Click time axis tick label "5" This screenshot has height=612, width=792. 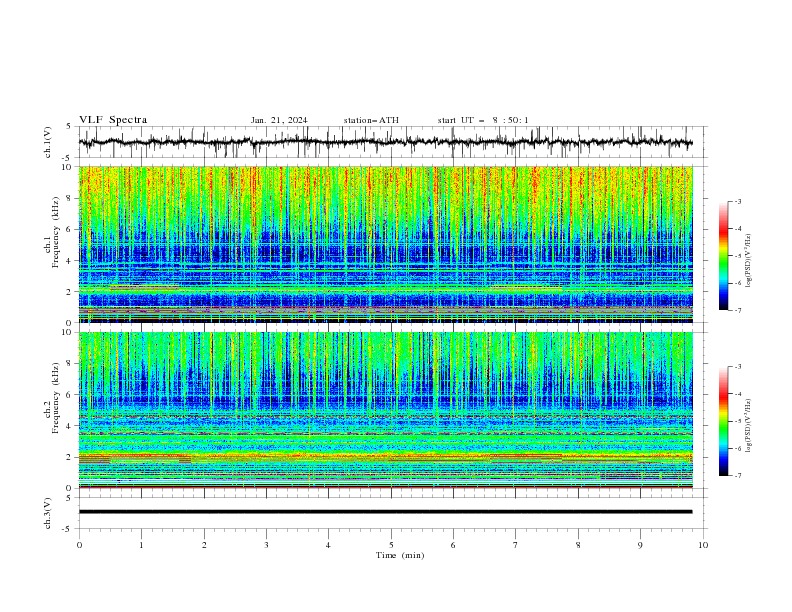[391, 545]
